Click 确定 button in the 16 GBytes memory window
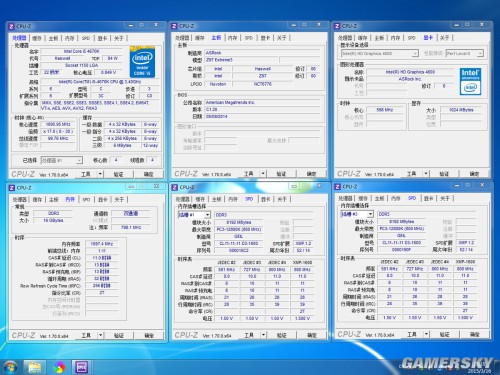The image size is (500, 375). tap(149, 335)
